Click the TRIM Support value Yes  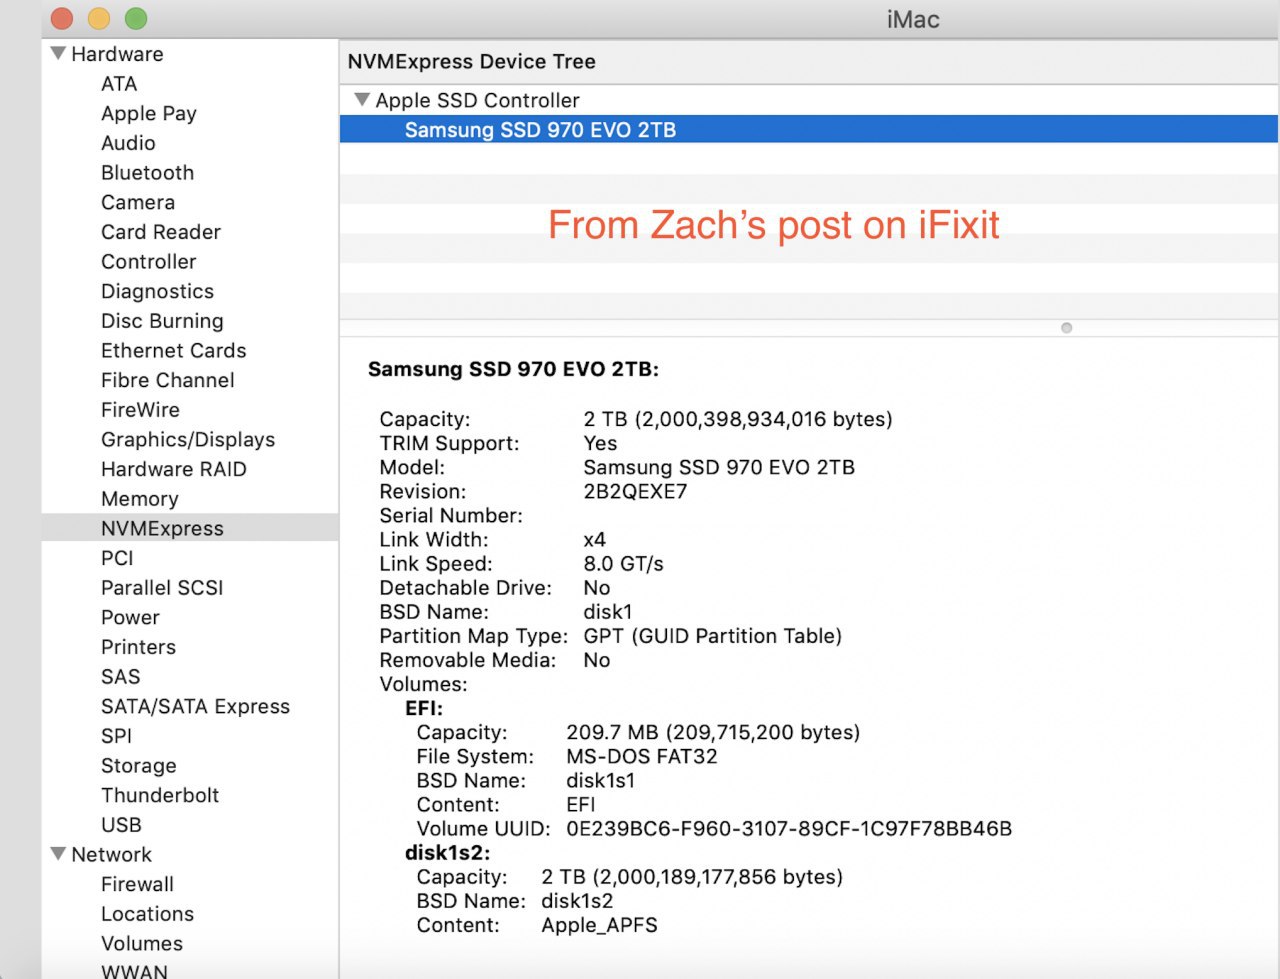pos(600,443)
